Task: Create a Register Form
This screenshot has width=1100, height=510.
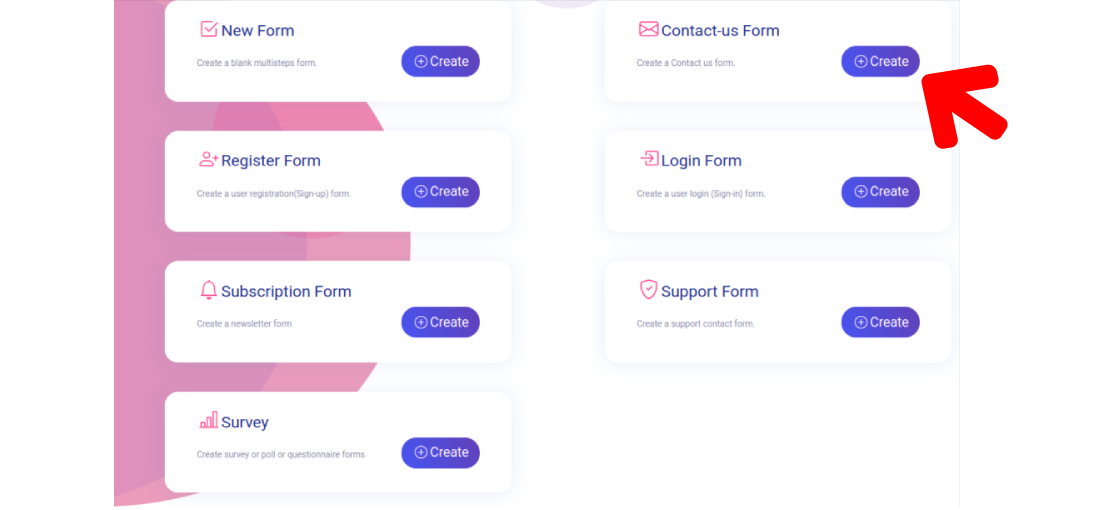Action: click(440, 192)
